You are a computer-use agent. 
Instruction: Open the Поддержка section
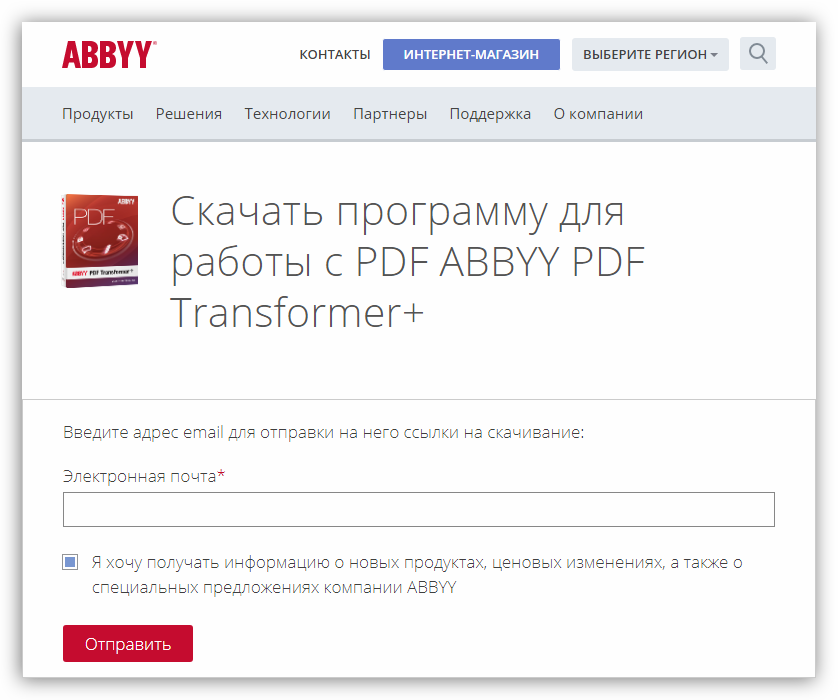pos(490,114)
